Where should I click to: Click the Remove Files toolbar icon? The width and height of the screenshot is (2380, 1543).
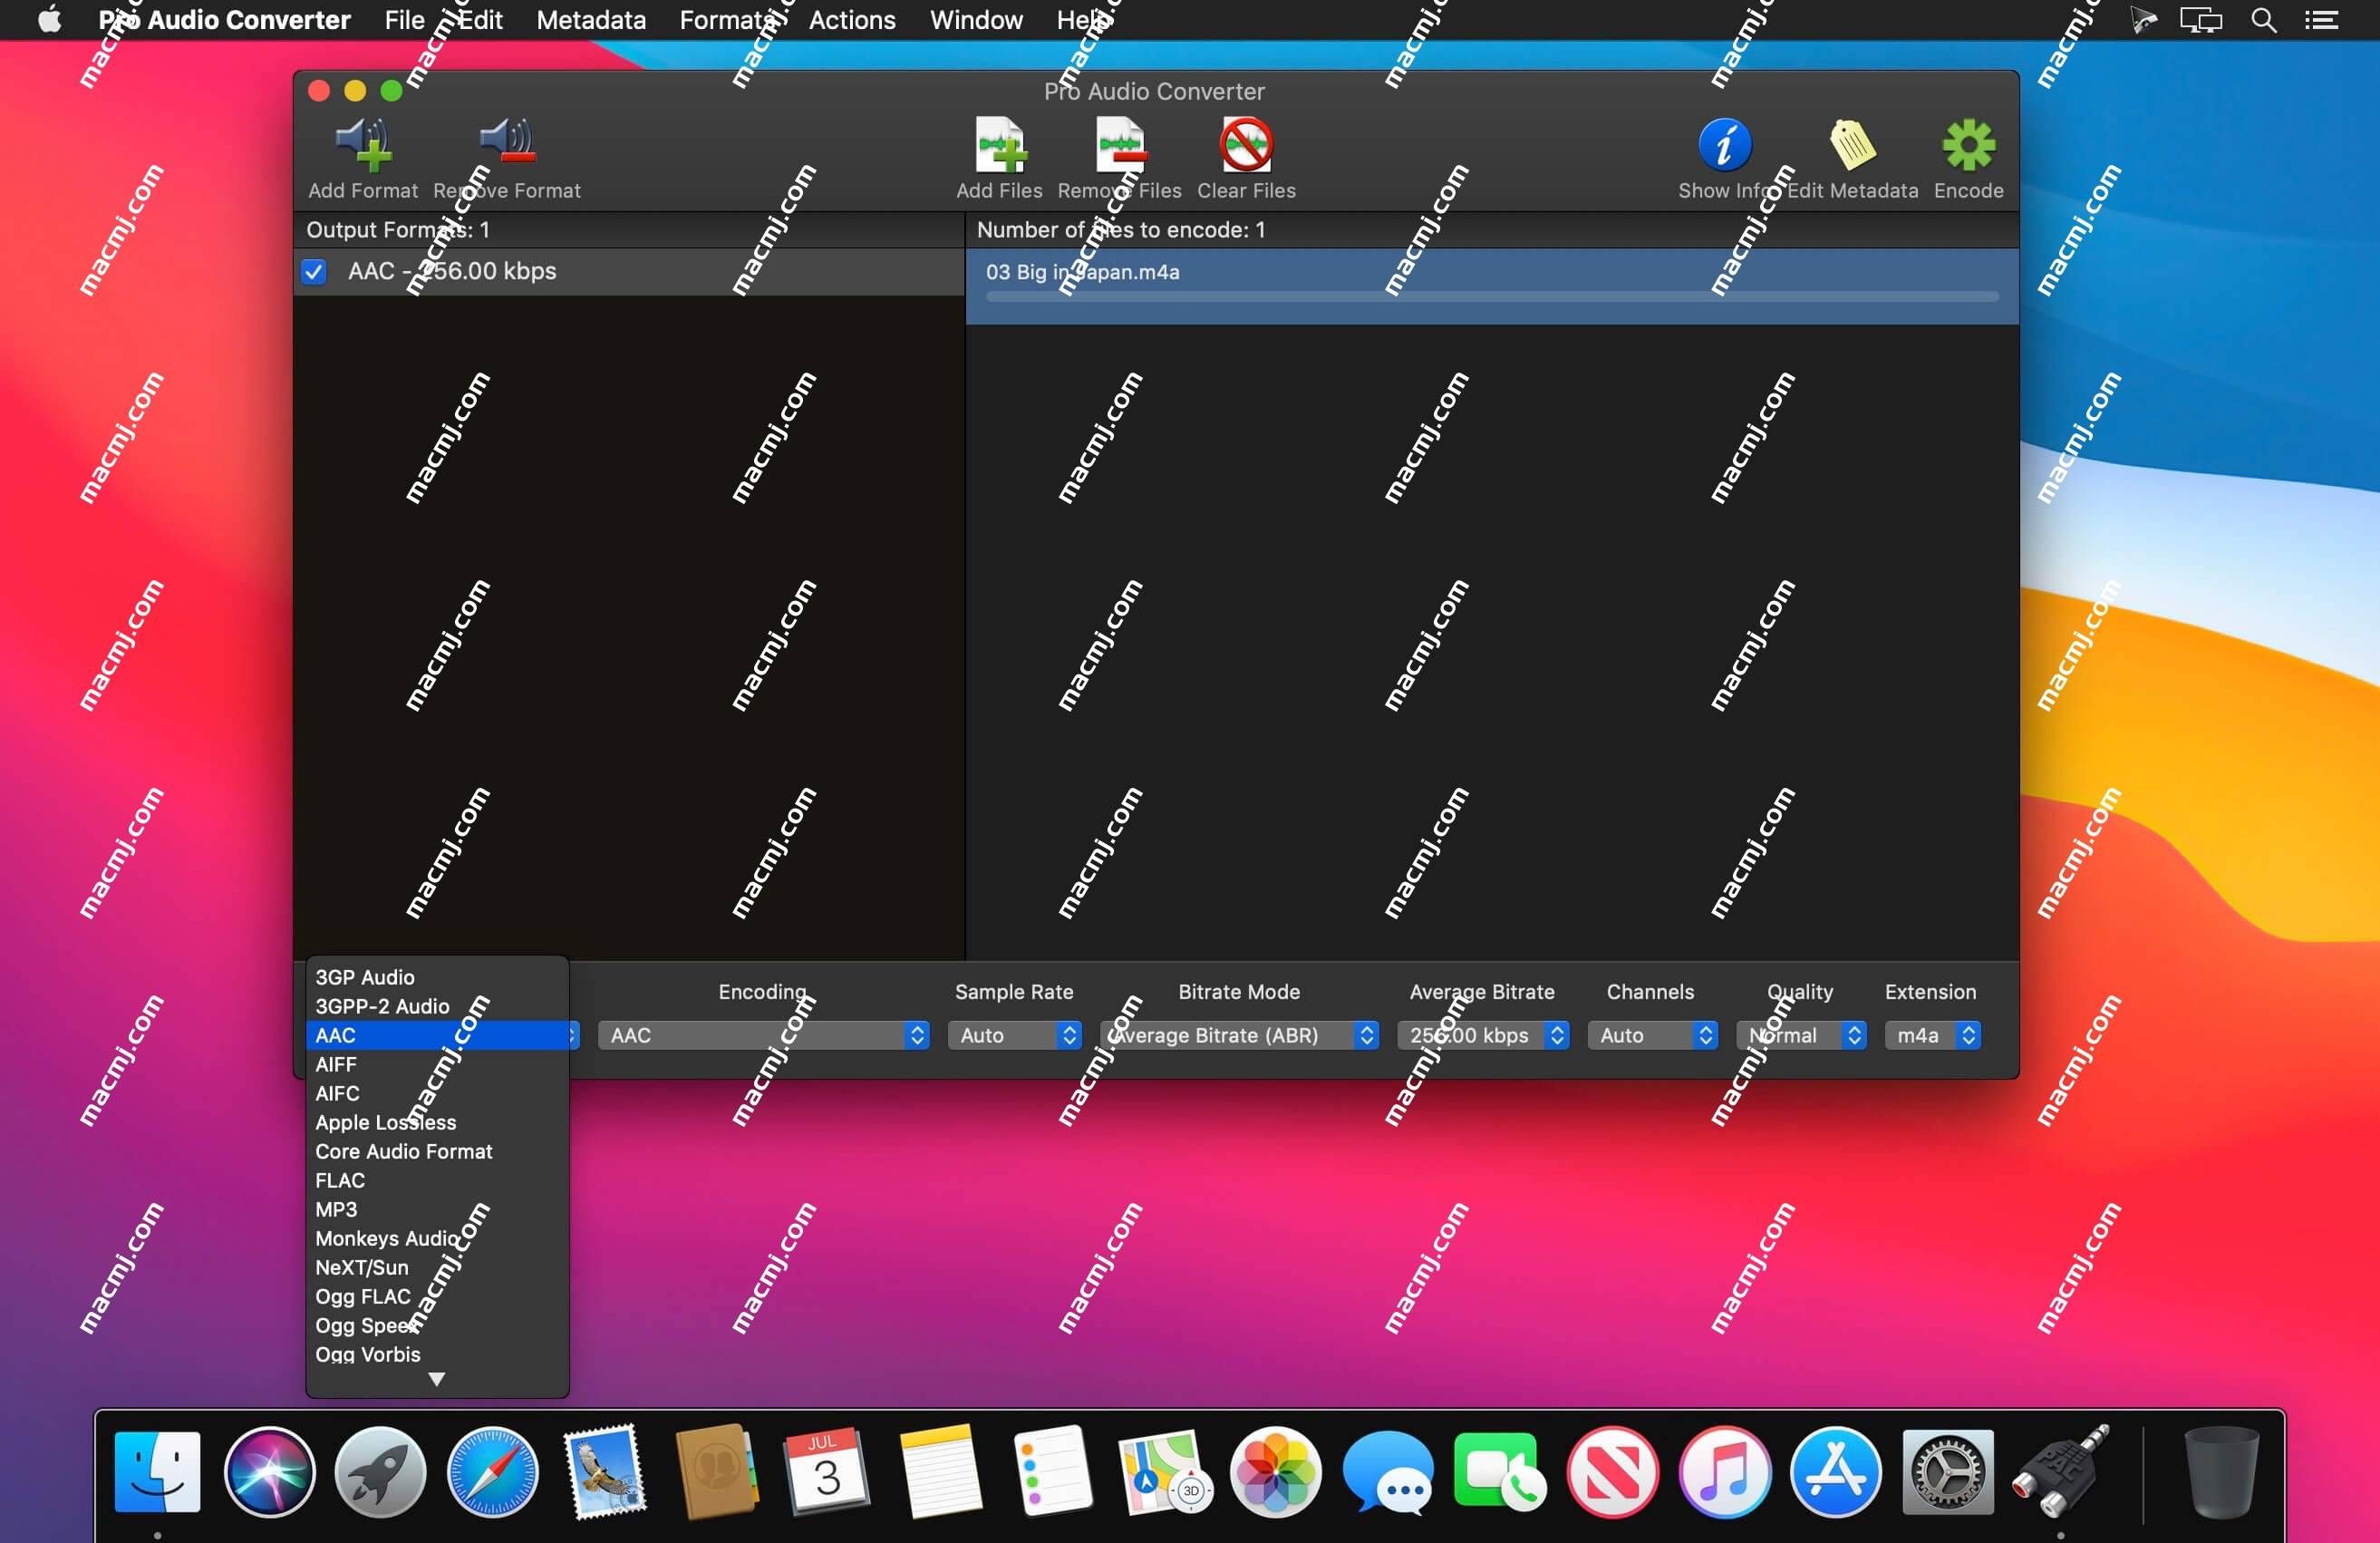click(x=1120, y=145)
